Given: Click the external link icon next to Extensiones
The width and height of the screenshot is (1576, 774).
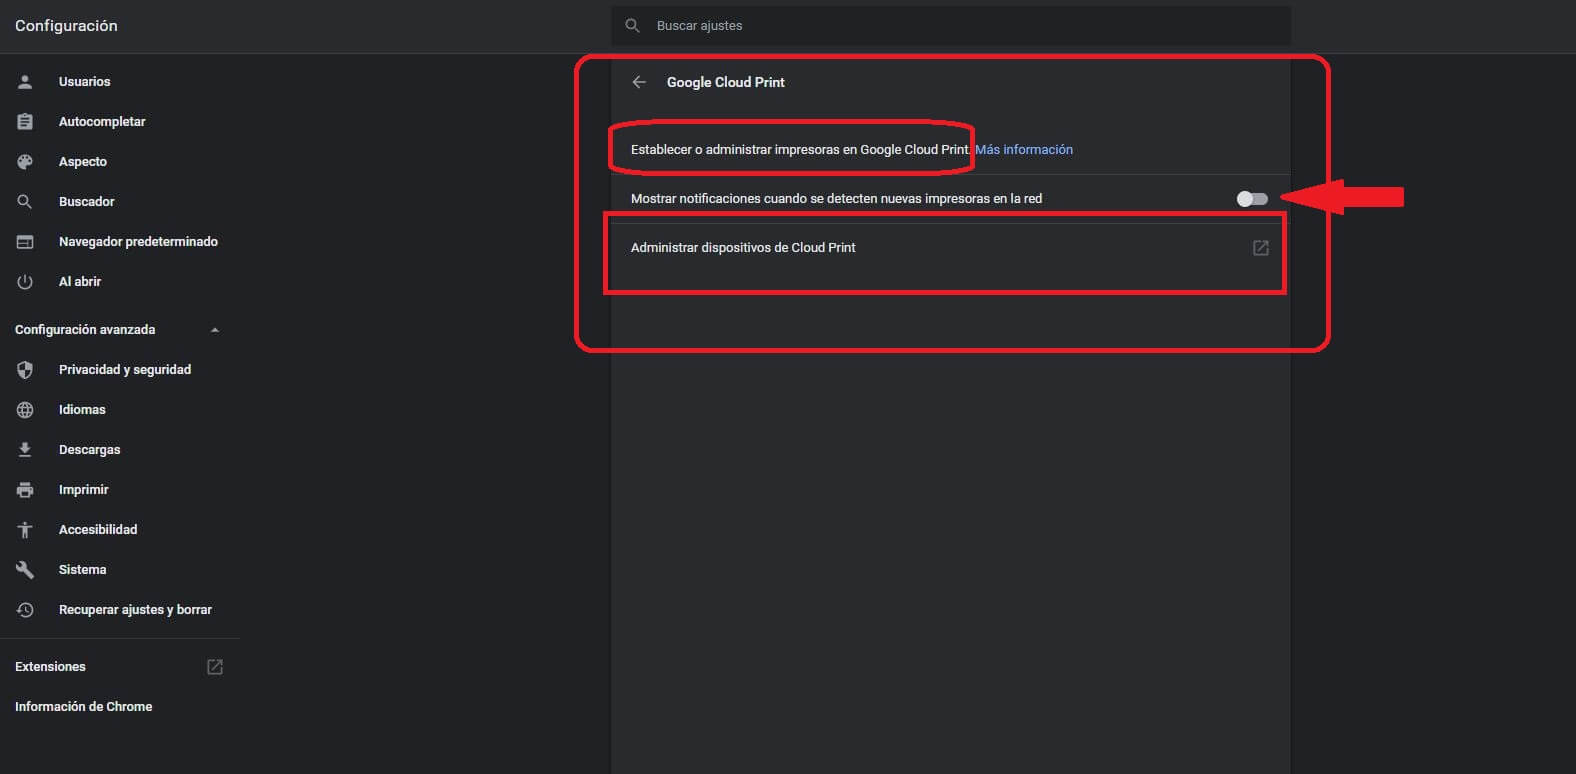Looking at the screenshot, I should 215,667.
